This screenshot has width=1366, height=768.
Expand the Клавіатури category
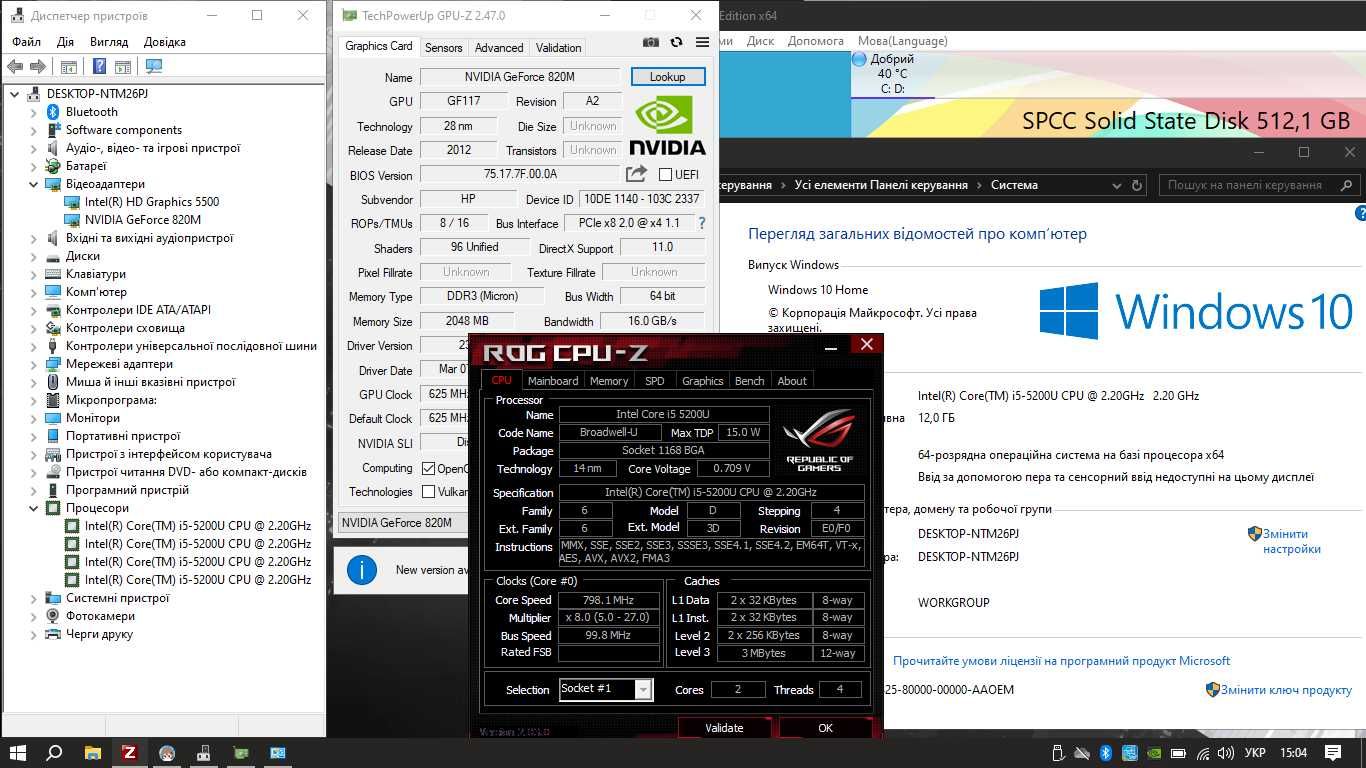coord(34,274)
